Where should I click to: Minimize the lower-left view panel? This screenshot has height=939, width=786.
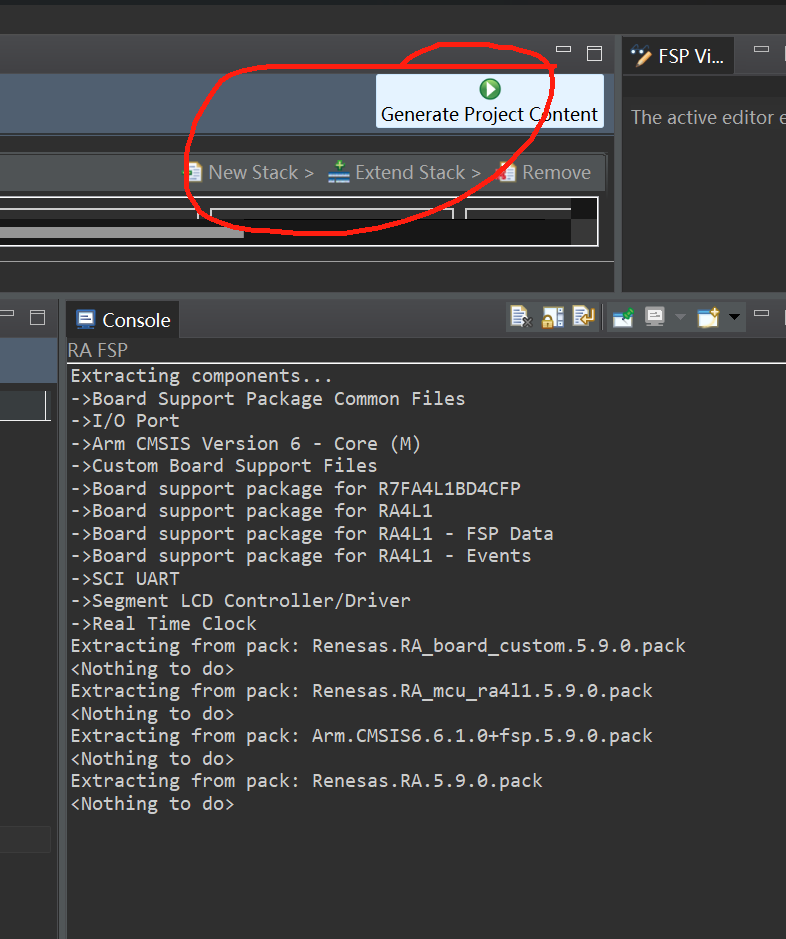point(7,313)
